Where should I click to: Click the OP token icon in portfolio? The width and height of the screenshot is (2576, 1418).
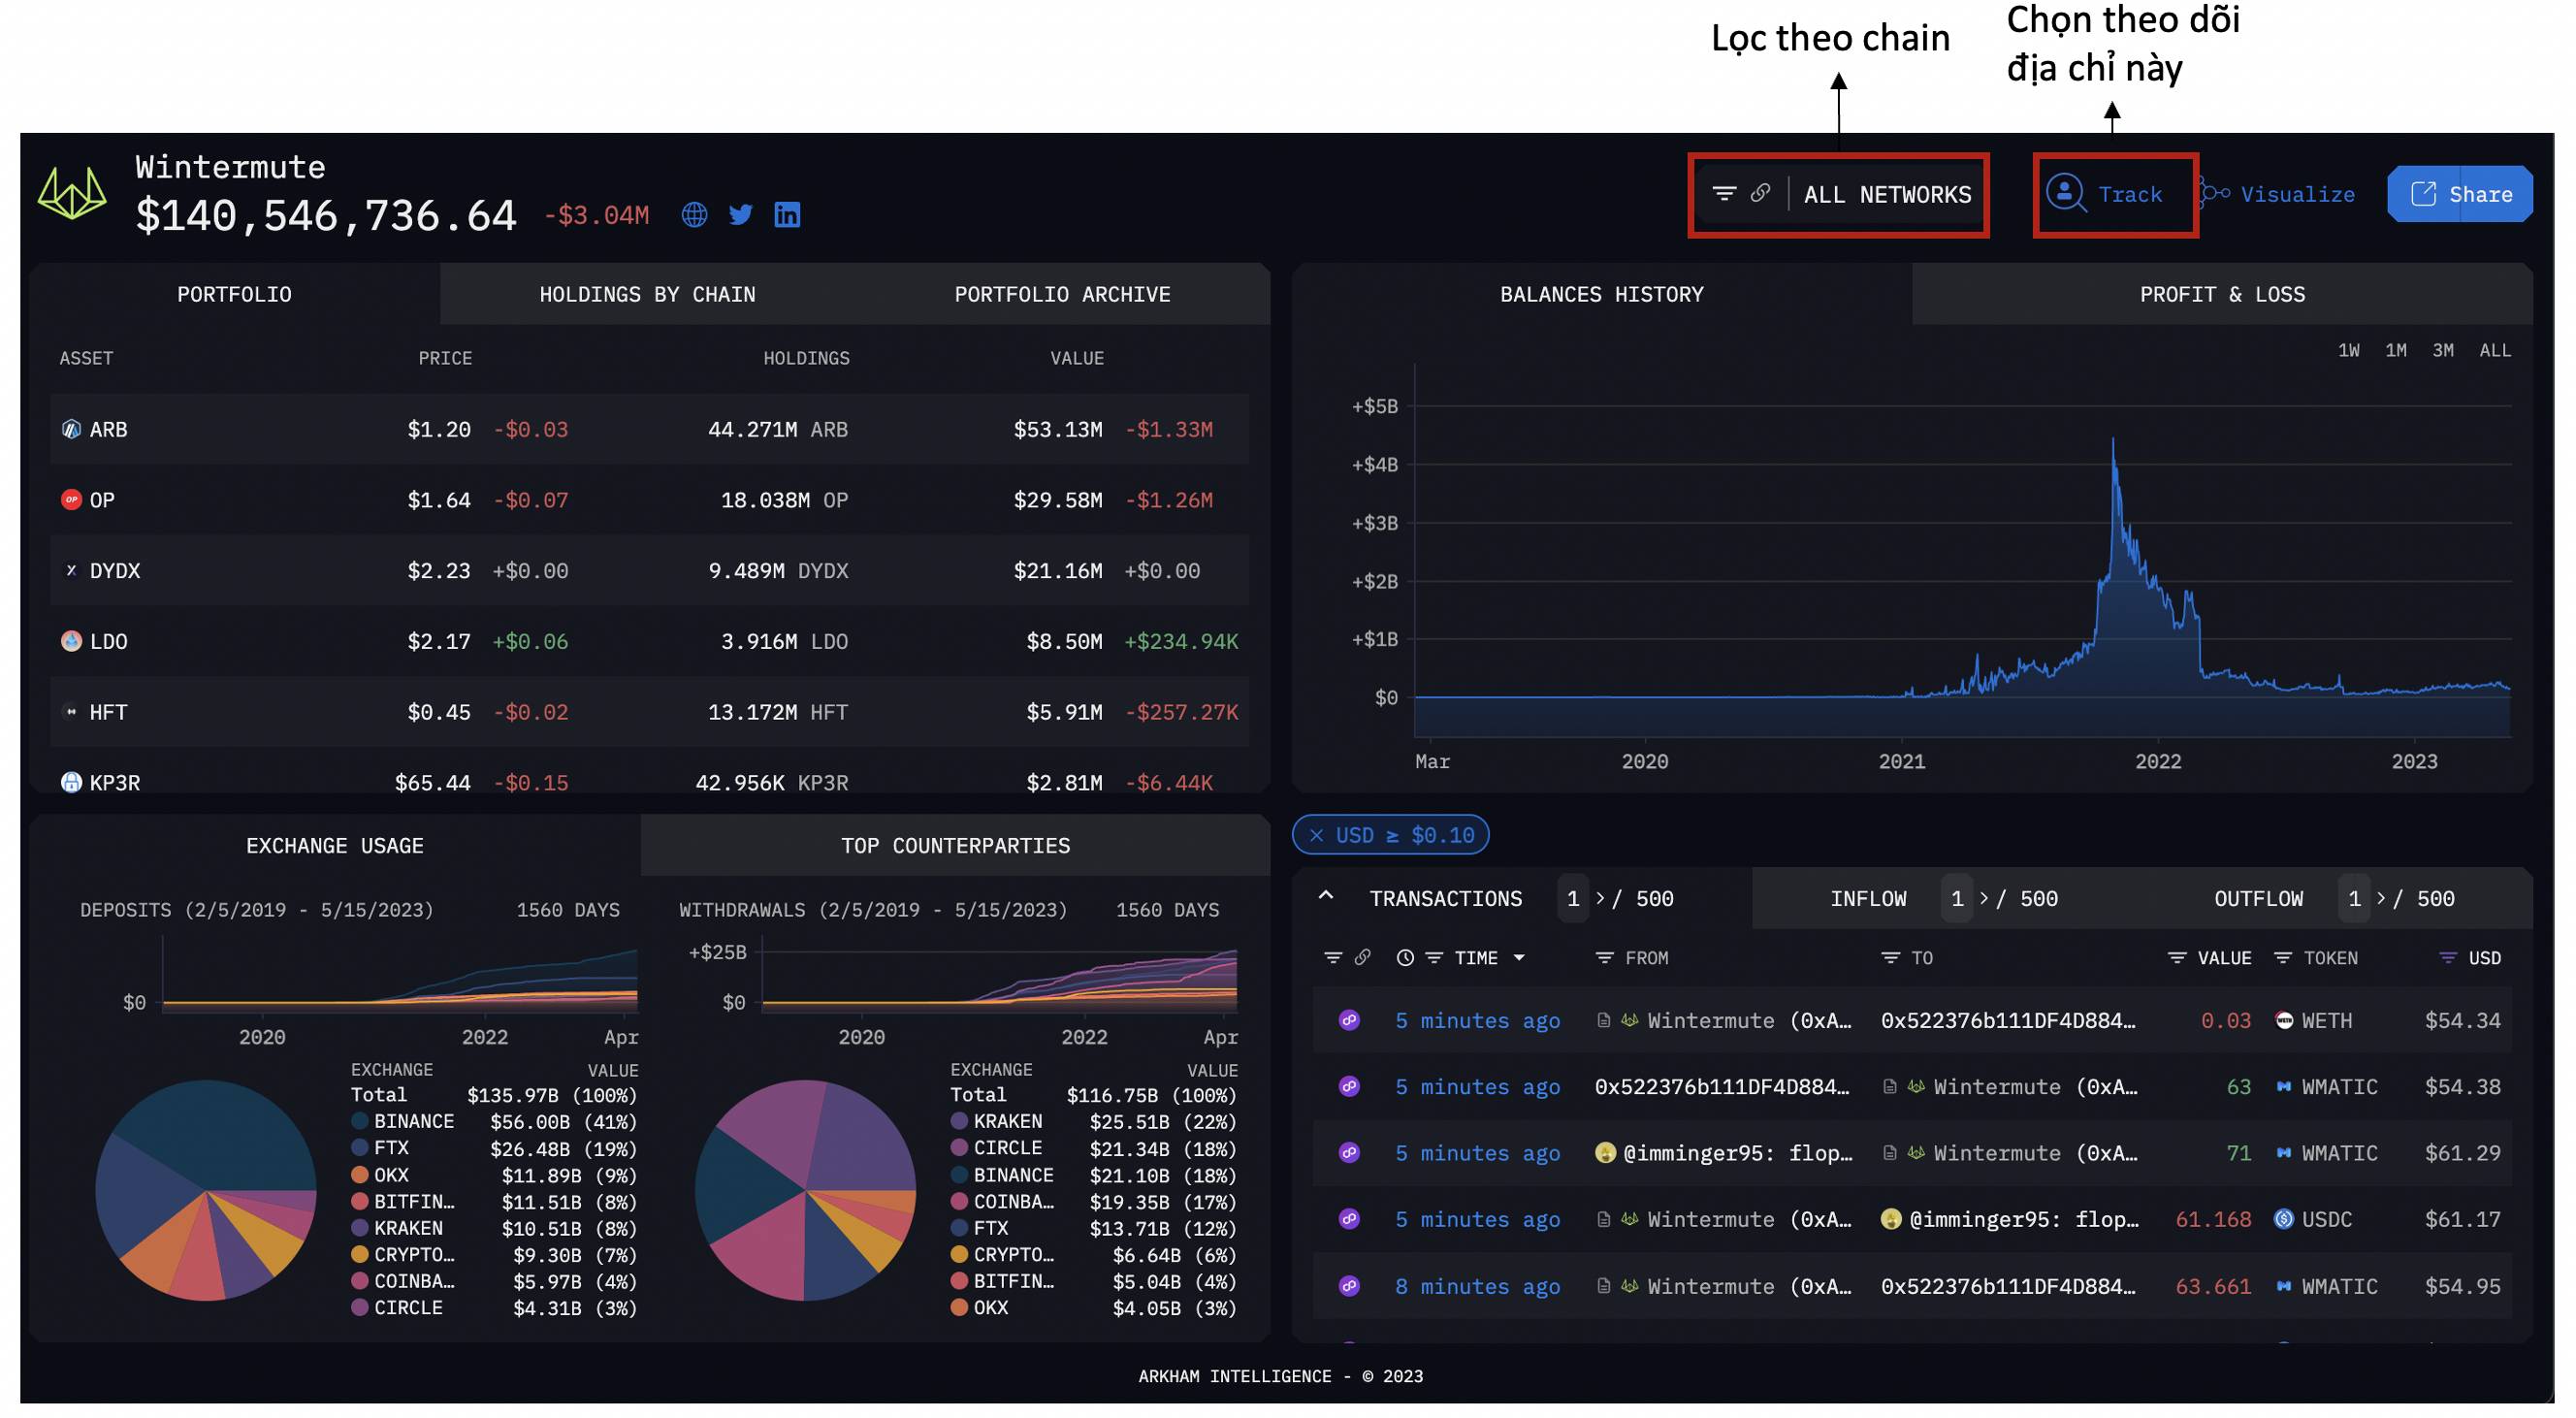point(71,500)
